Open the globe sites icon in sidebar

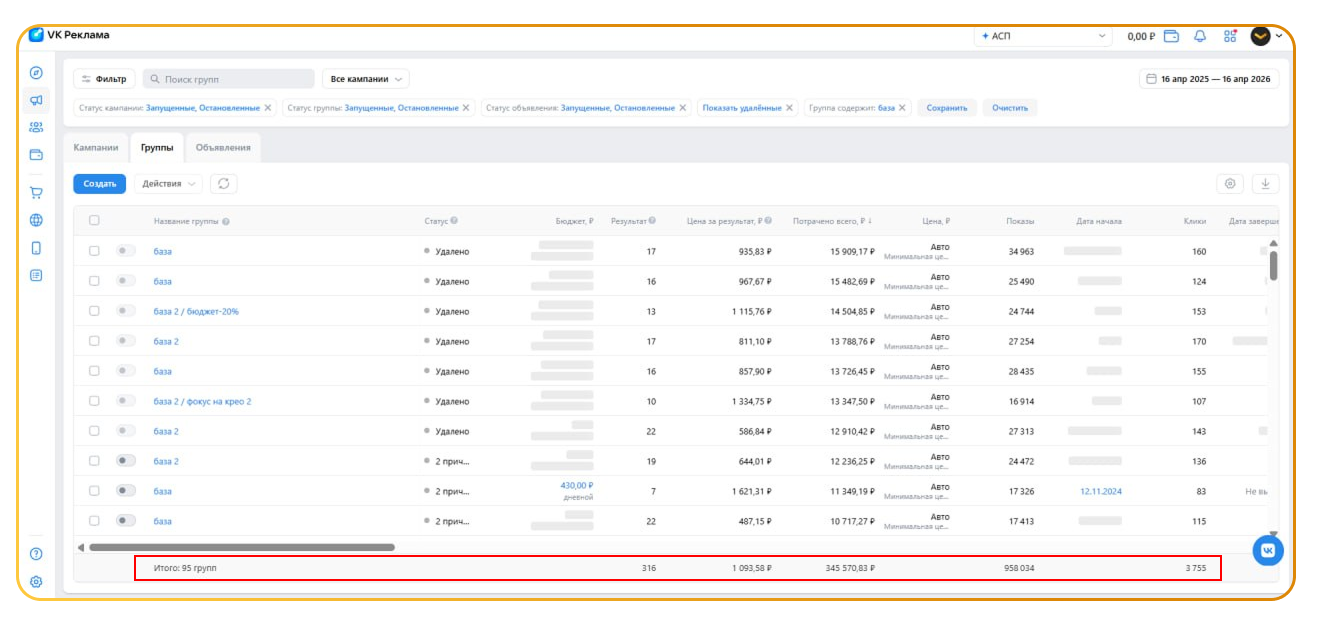(x=36, y=220)
